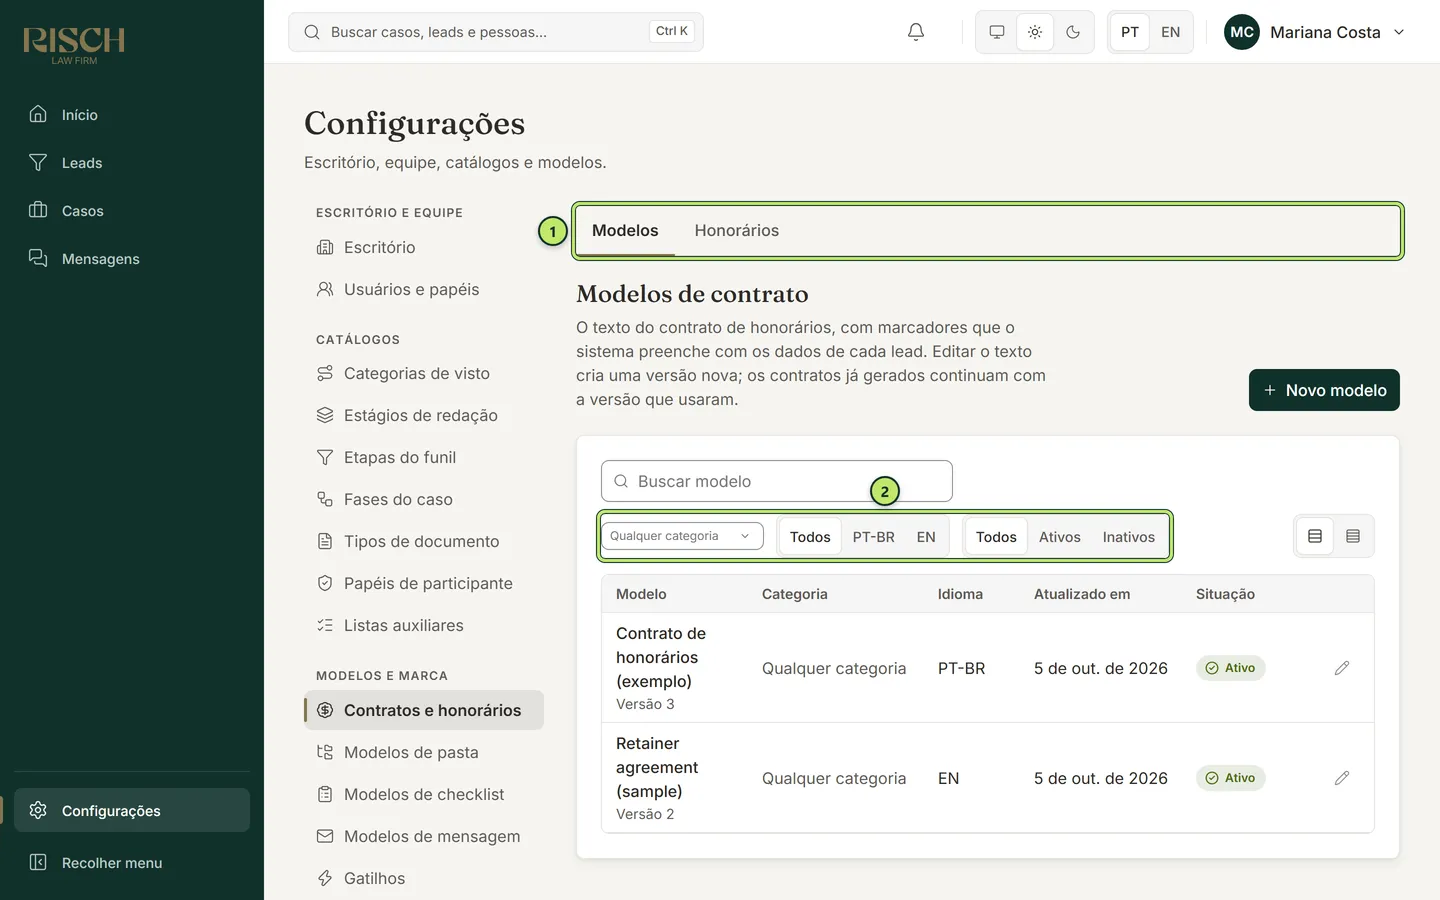Open Mensagens in sidebar
1440x900 pixels.
coord(132,259)
